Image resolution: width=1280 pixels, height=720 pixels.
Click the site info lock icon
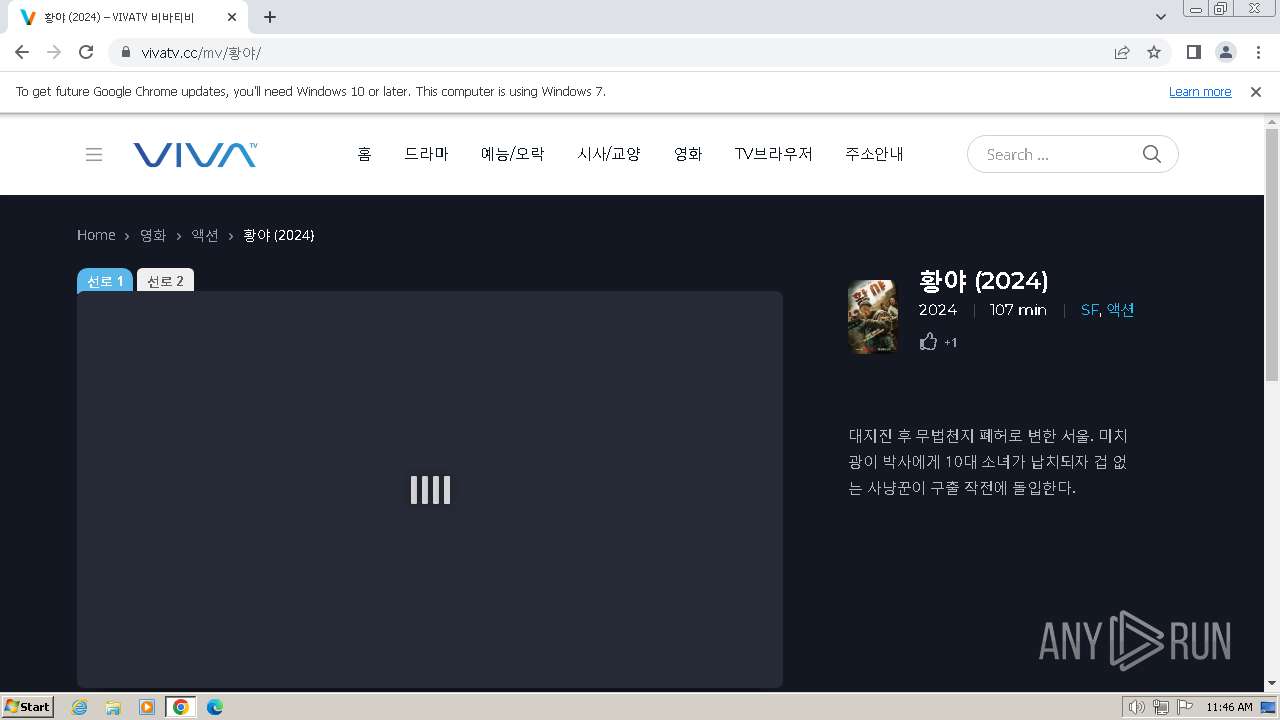(126, 52)
